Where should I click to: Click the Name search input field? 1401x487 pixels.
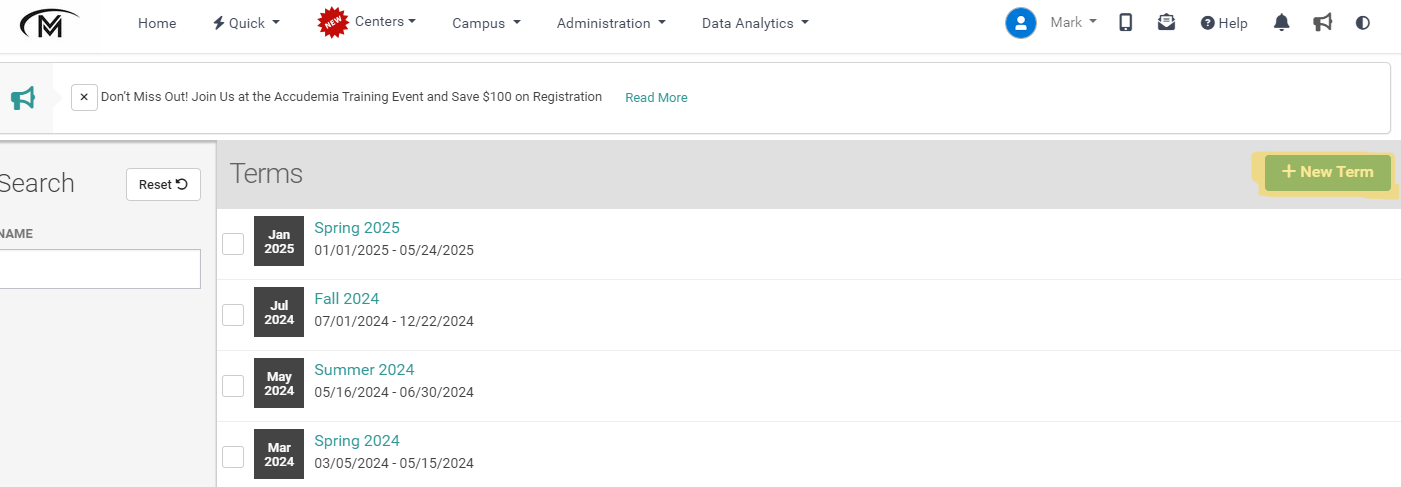(100, 269)
